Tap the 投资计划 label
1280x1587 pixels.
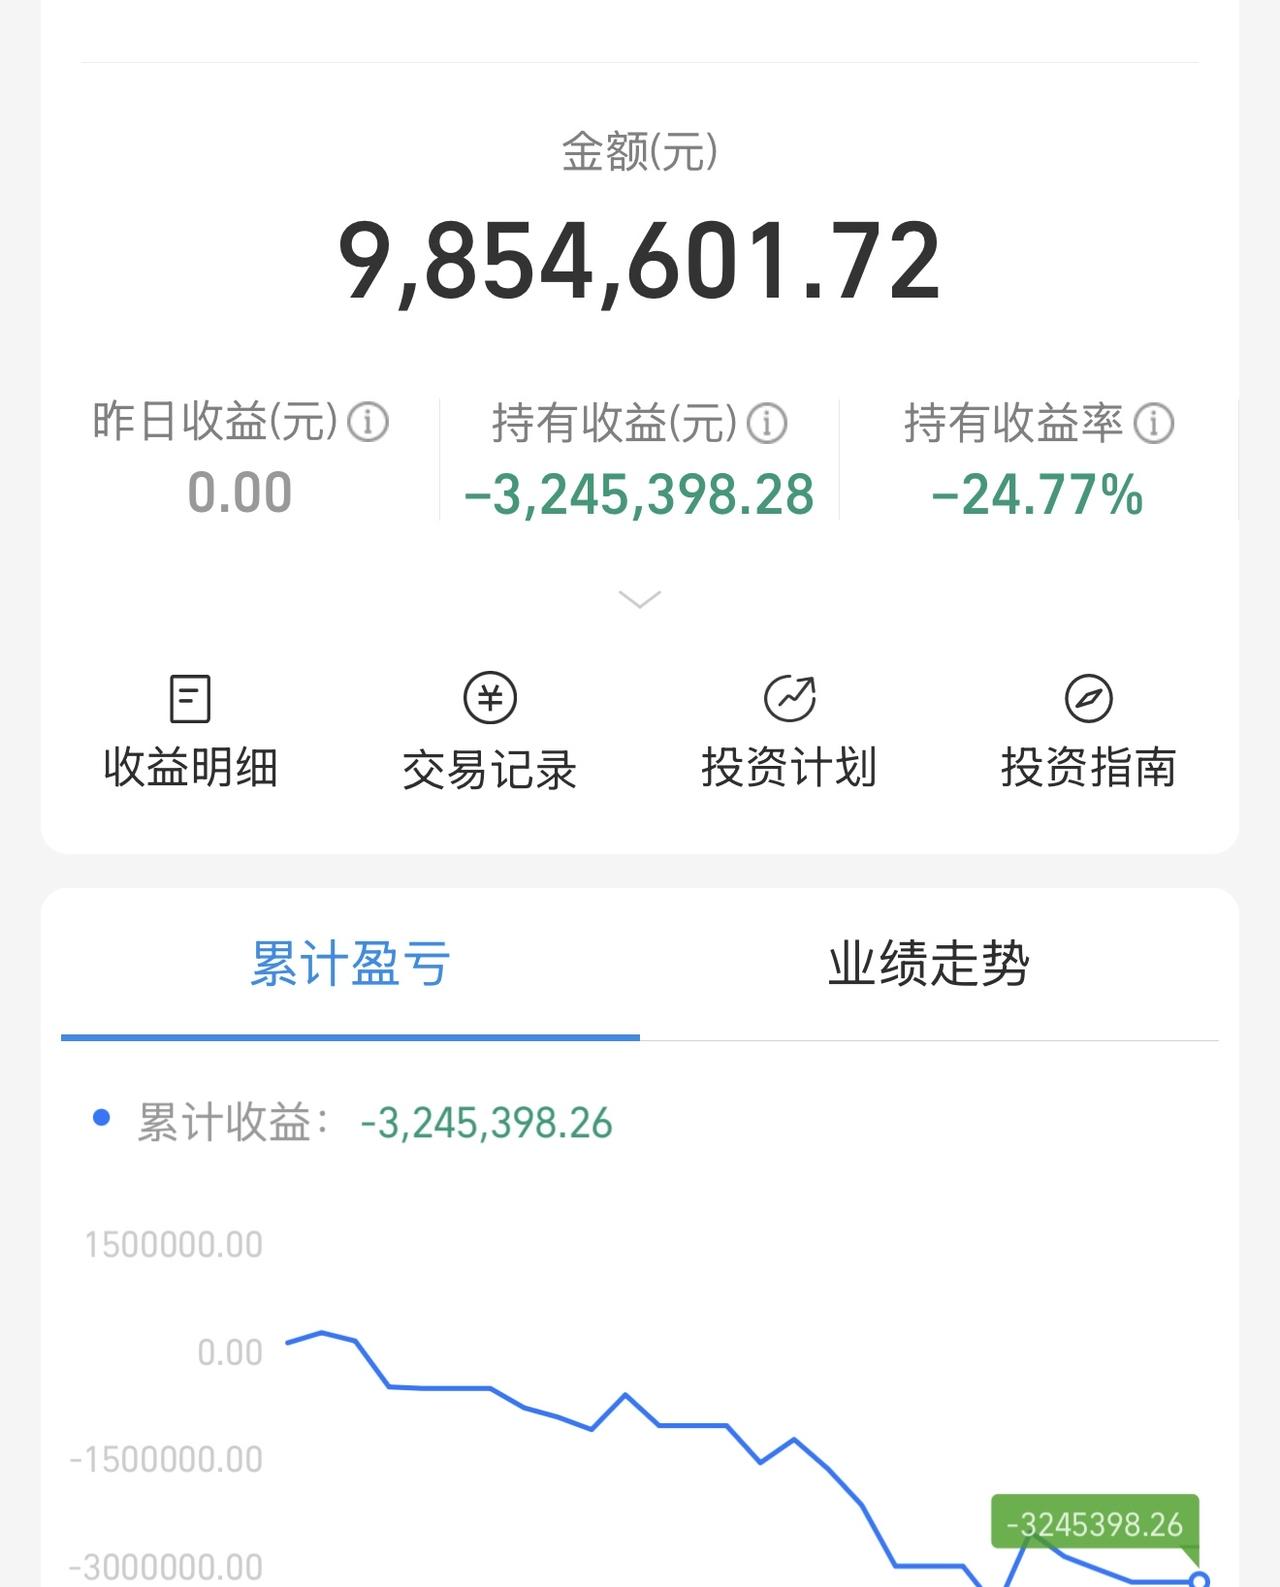pyautogui.click(x=789, y=768)
